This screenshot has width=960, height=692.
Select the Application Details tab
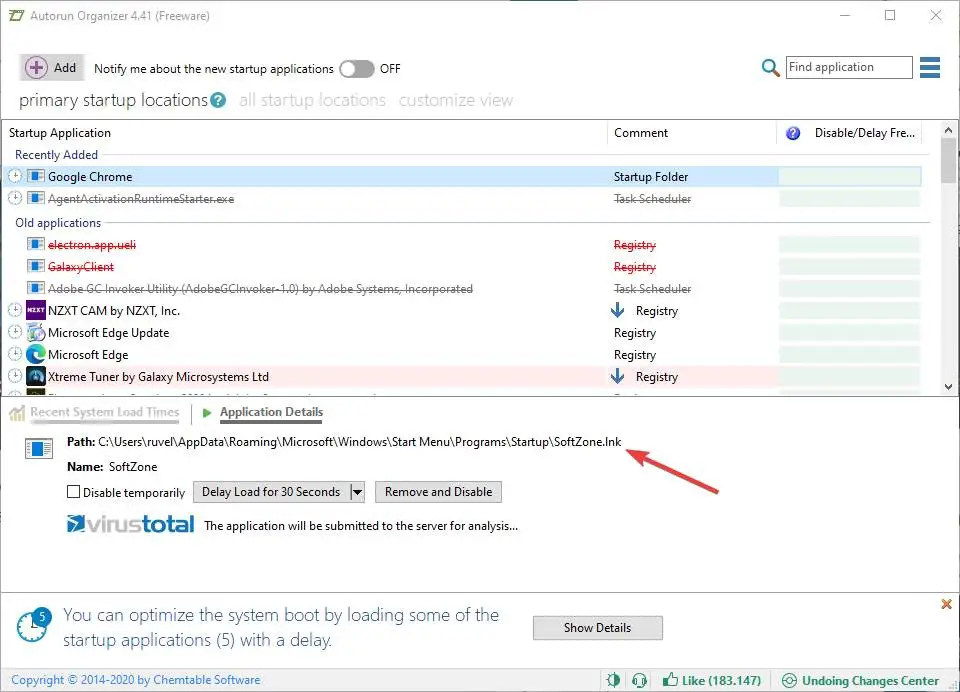click(271, 412)
